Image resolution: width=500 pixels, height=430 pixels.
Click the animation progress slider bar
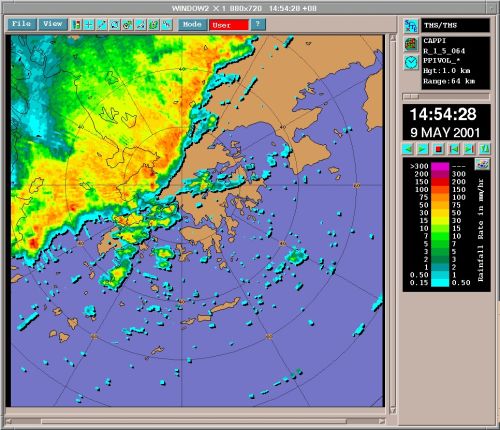(x=446, y=97)
